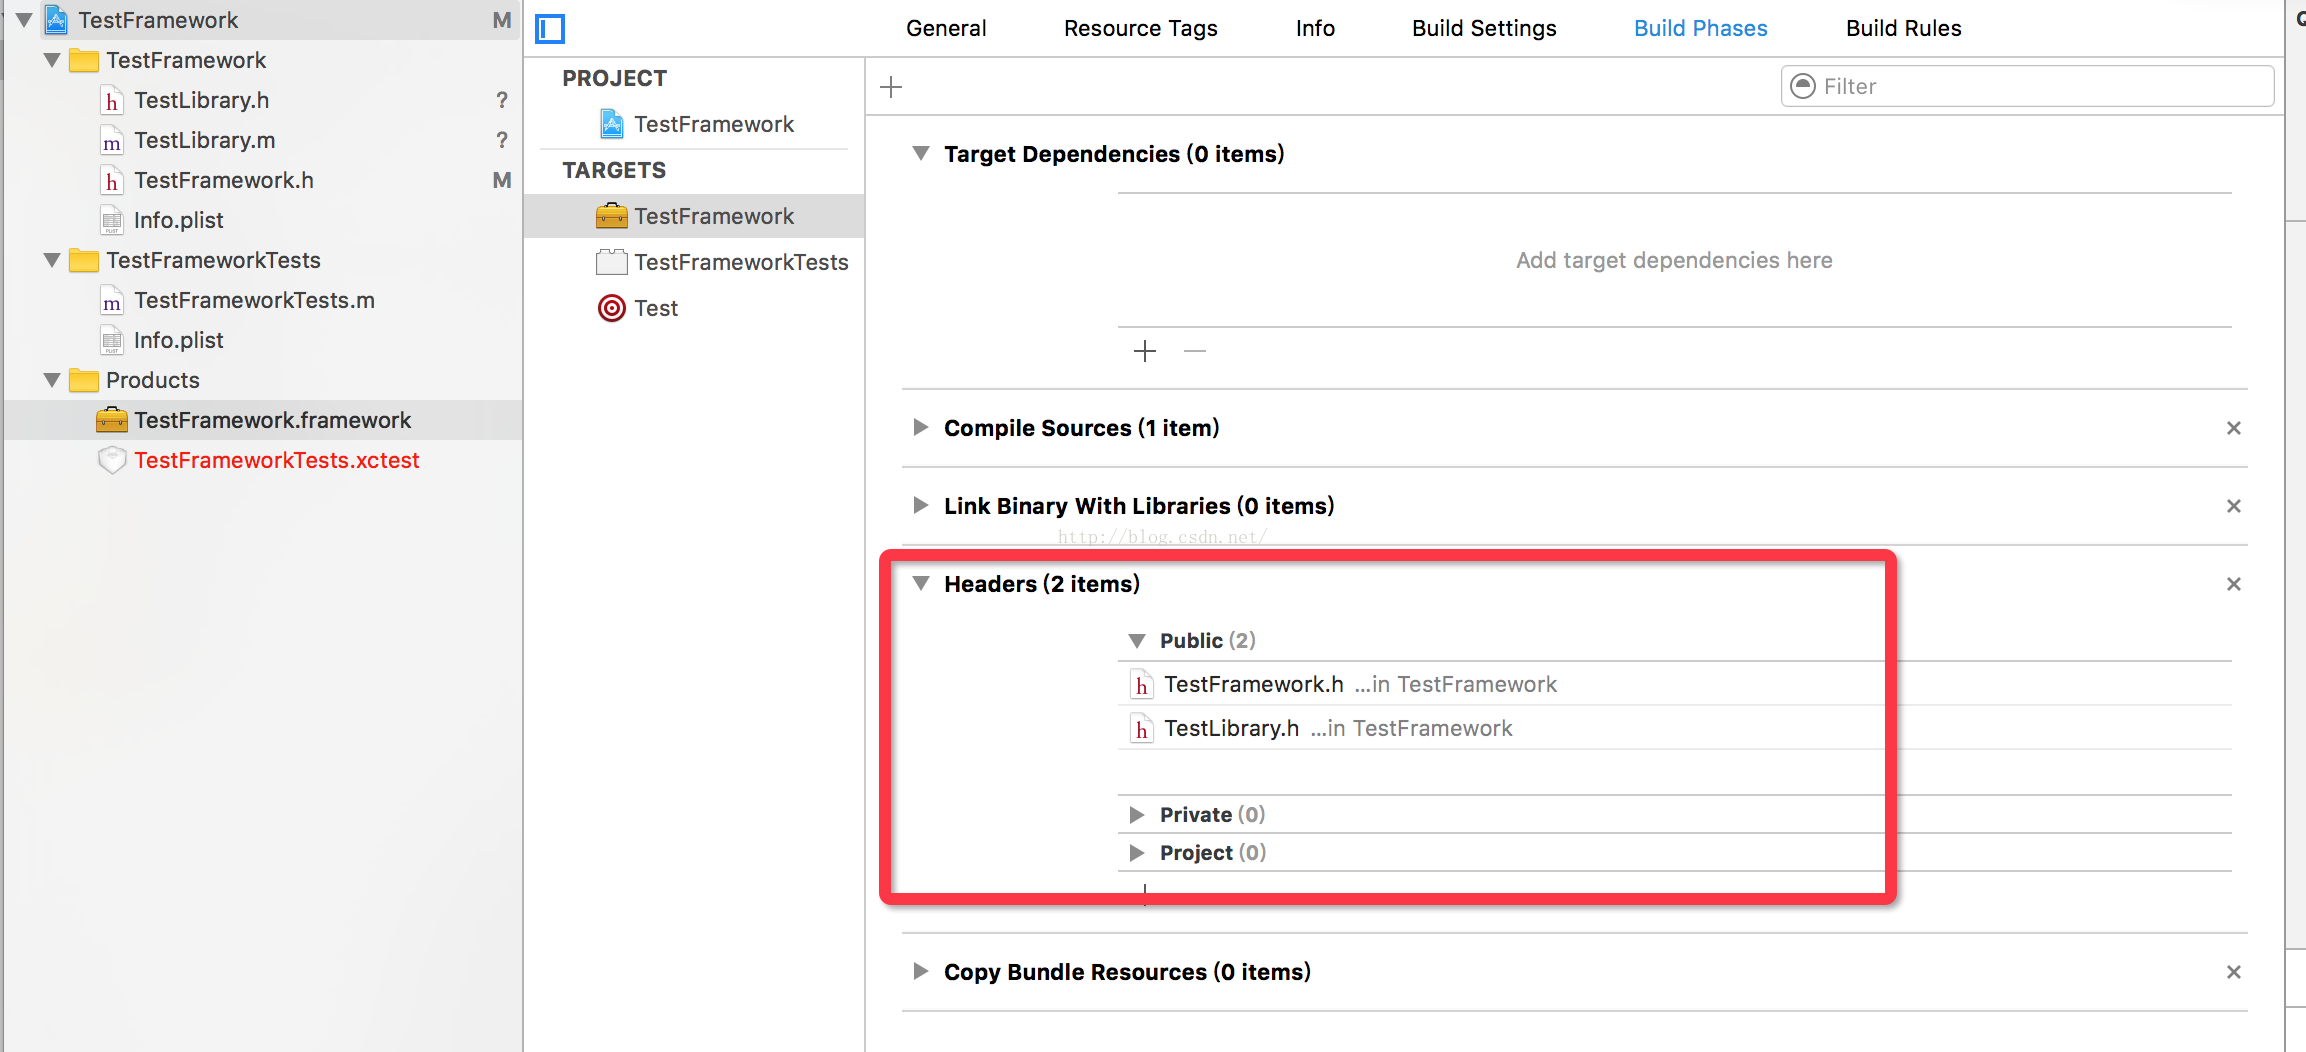Click the M status badge on project root
This screenshot has width=2306, height=1052.
coord(502,20)
